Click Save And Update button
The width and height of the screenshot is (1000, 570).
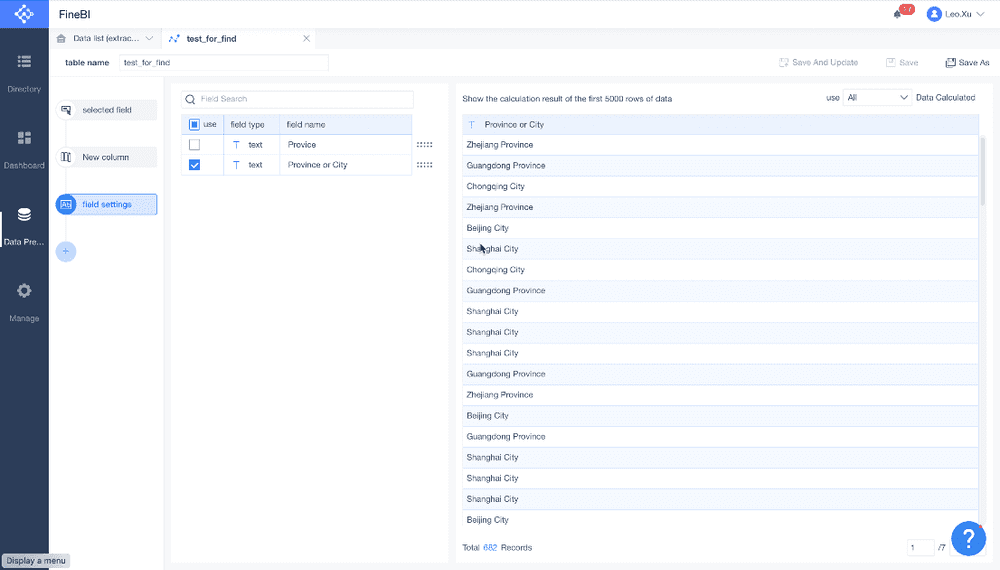point(818,62)
